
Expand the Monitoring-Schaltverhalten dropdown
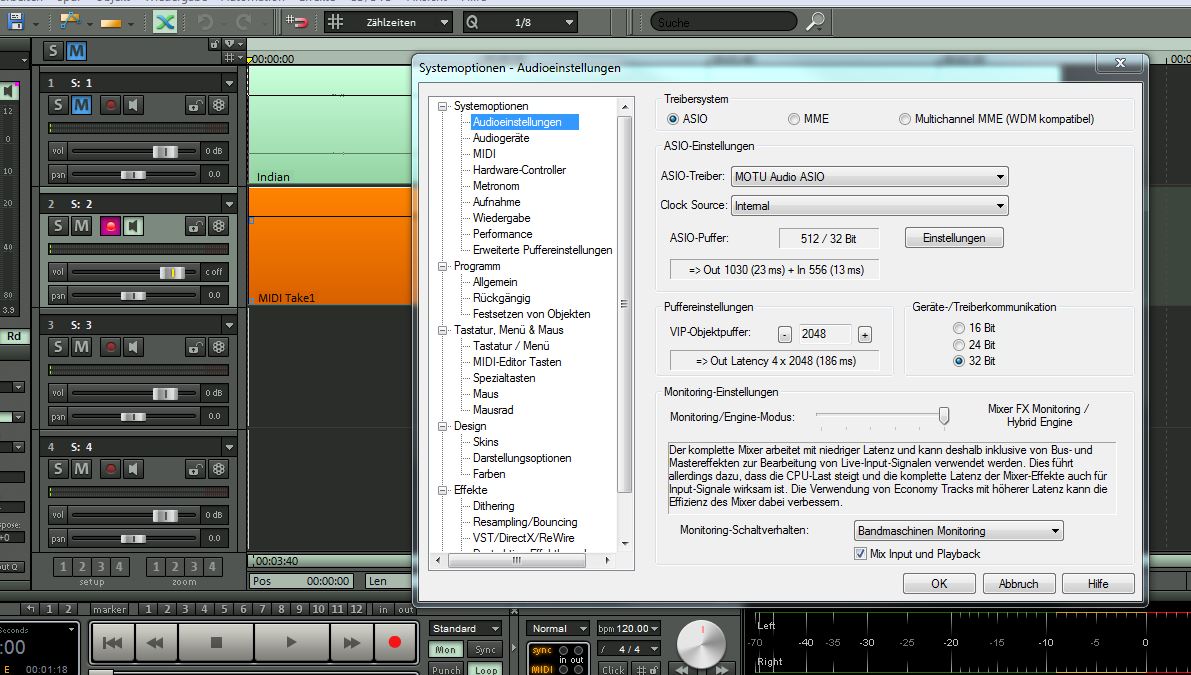pyautogui.click(x=958, y=531)
